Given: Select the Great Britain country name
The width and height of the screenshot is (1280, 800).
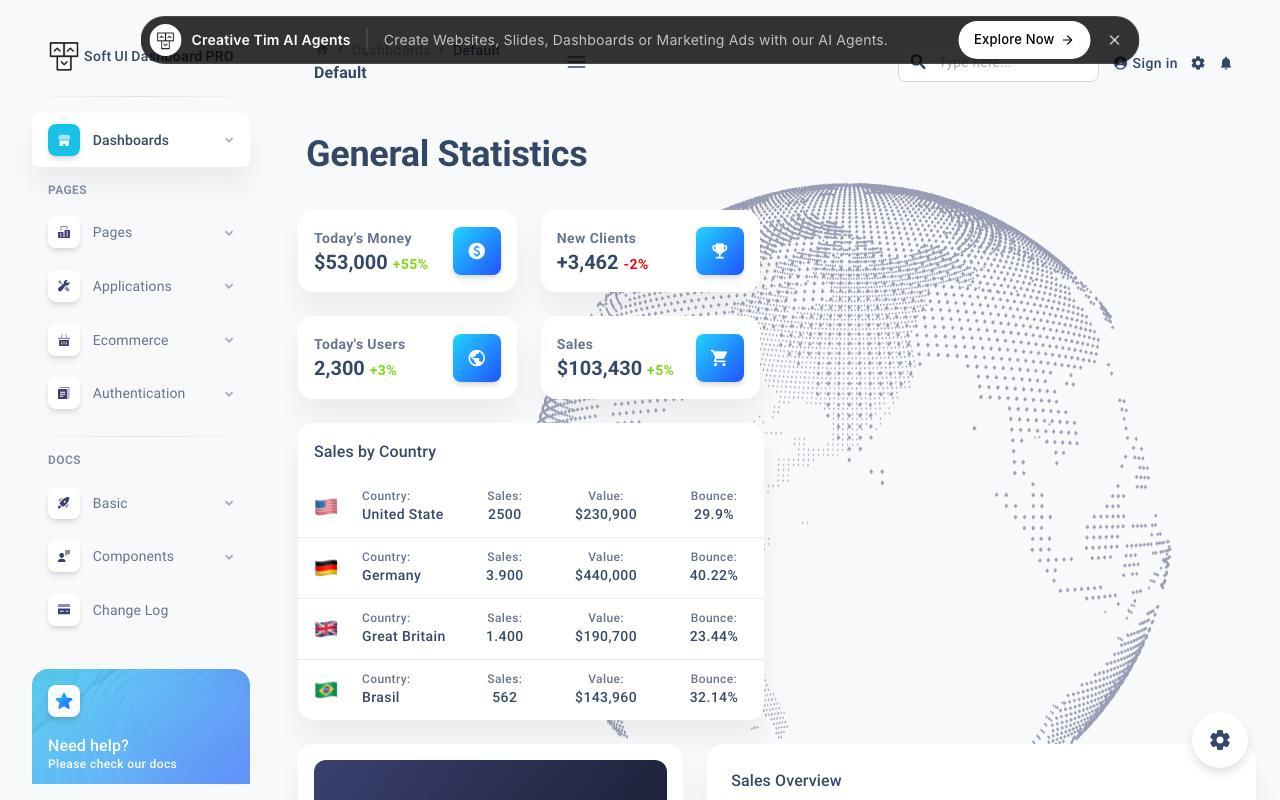Looking at the screenshot, I should [x=404, y=636].
